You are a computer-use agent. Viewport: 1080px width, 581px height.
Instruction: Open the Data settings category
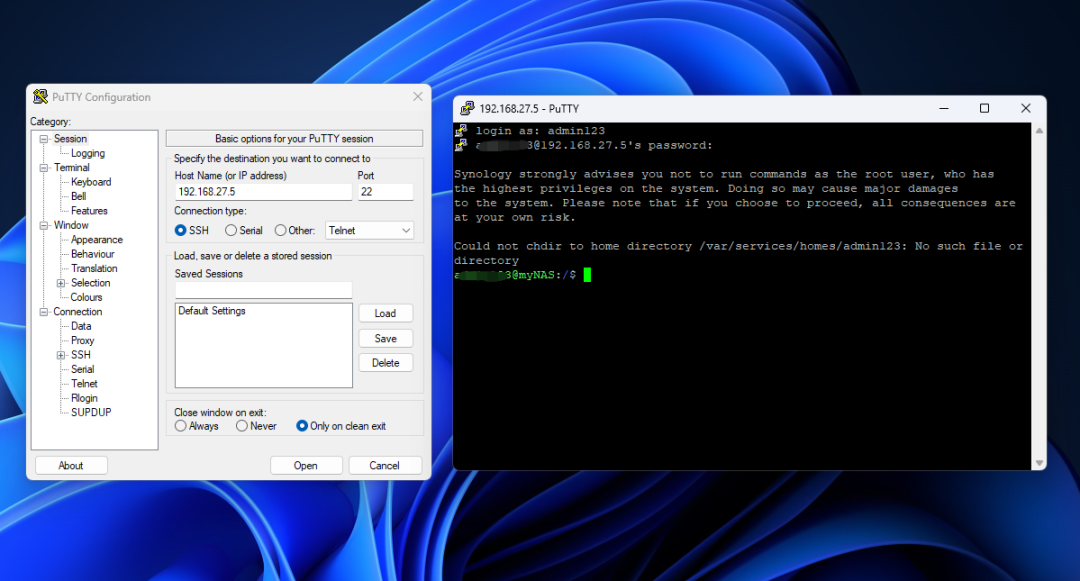[81, 326]
